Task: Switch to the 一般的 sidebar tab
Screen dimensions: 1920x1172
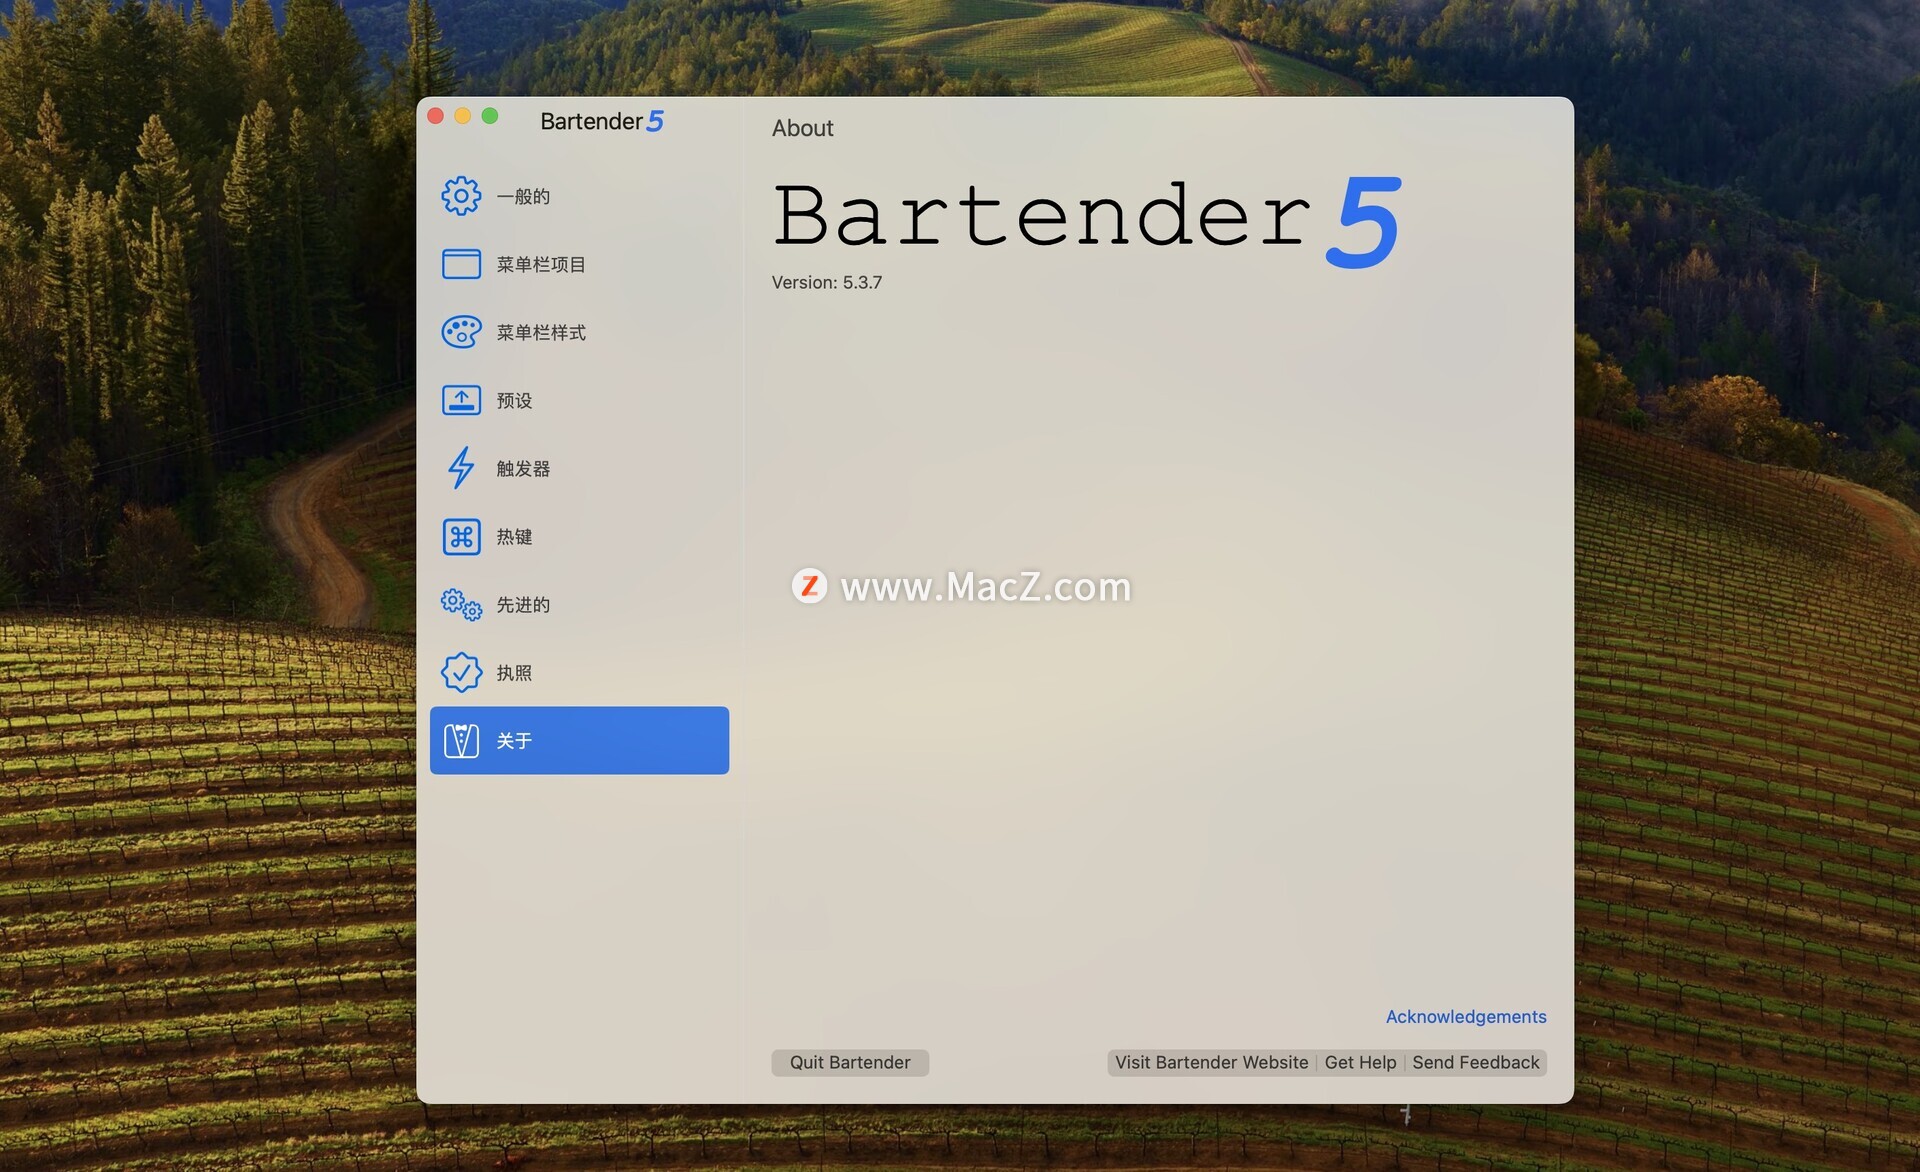Action: [579, 196]
